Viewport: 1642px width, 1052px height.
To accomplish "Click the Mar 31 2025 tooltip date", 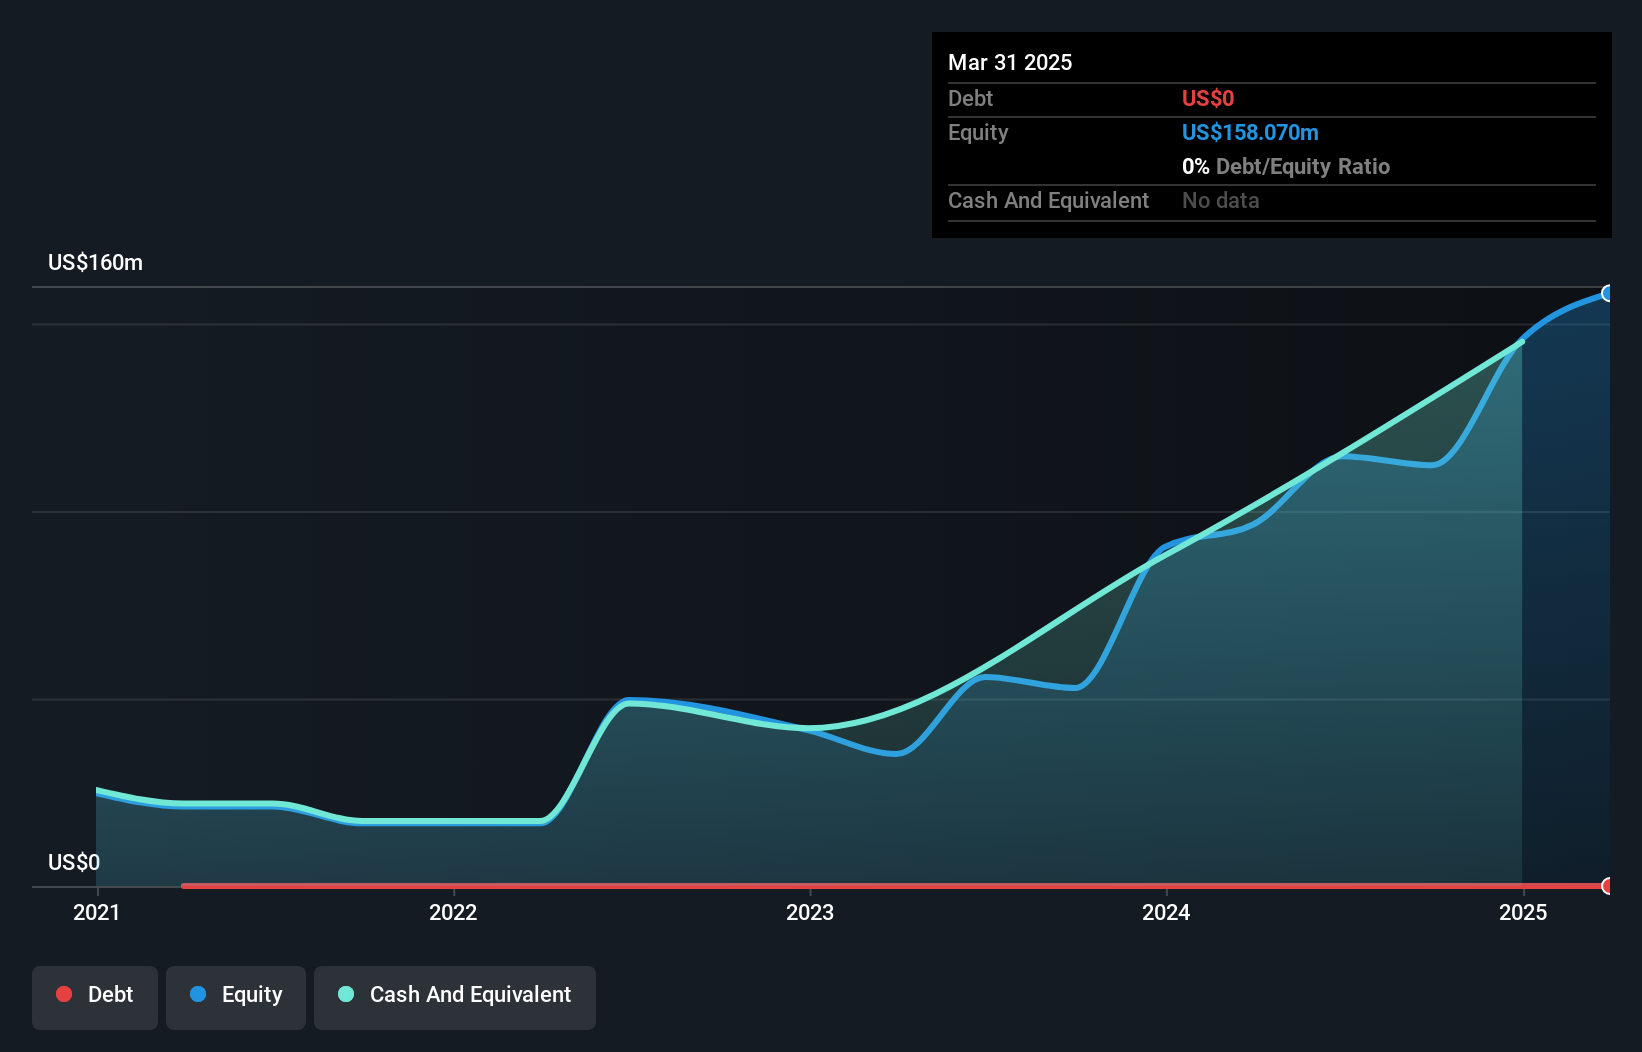I will (x=1010, y=62).
